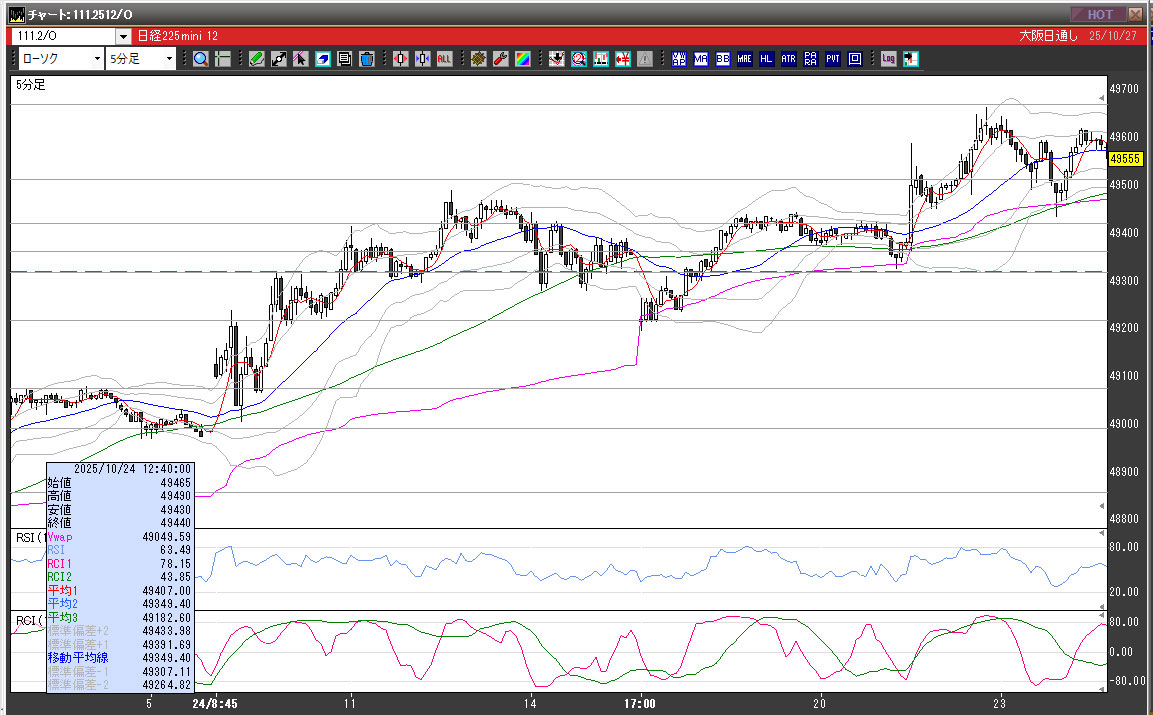Open the 5分足 timeframe dropdown

click(x=169, y=59)
